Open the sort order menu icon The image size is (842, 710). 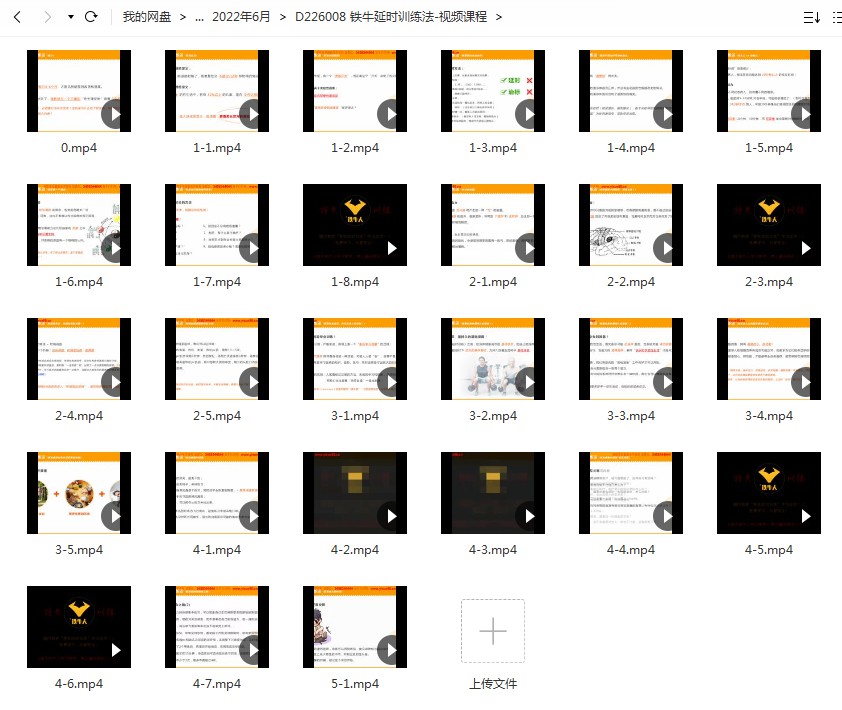(811, 17)
